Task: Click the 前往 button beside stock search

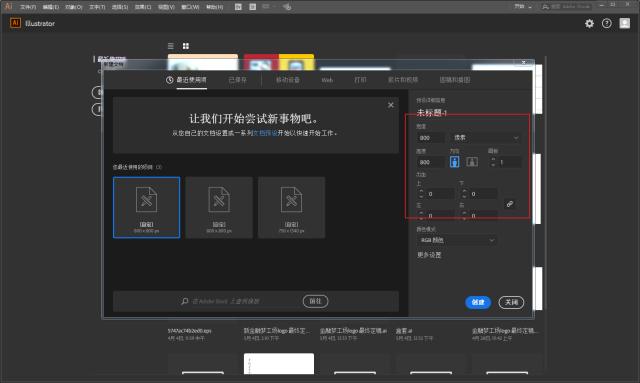Action: coord(315,301)
